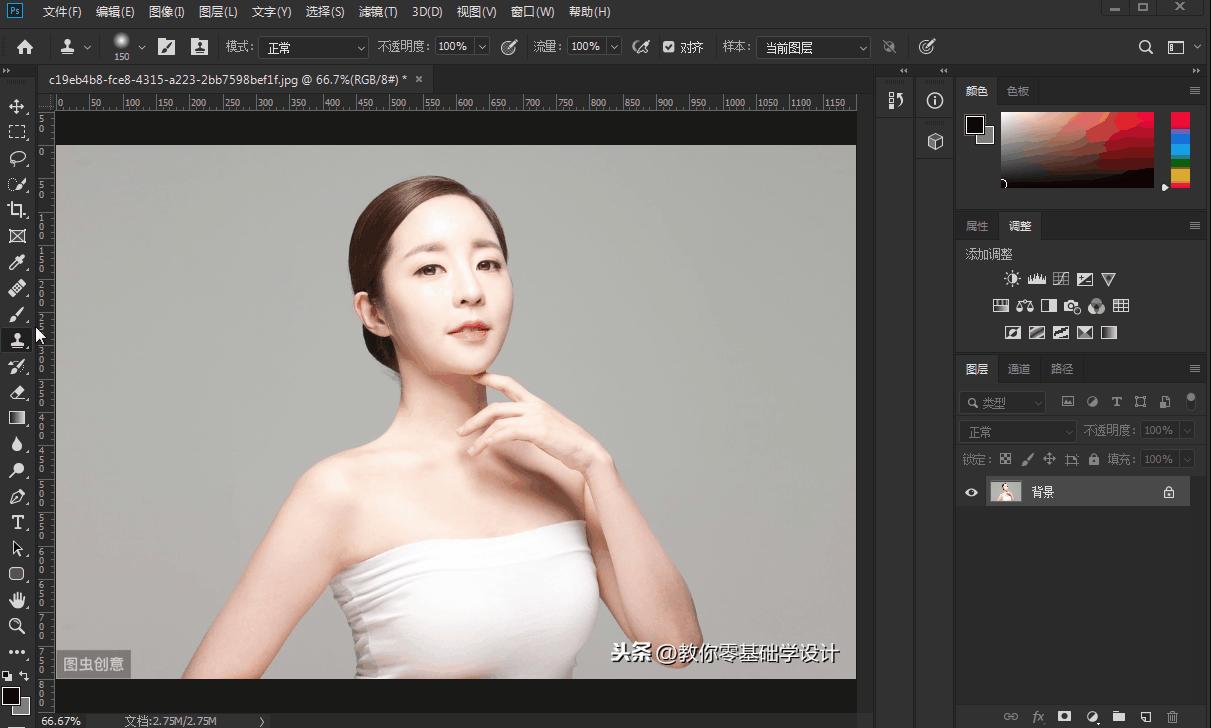Expand the 样本 sample source dropdown
This screenshot has width=1211, height=728.
pyautogui.click(x=812, y=47)
